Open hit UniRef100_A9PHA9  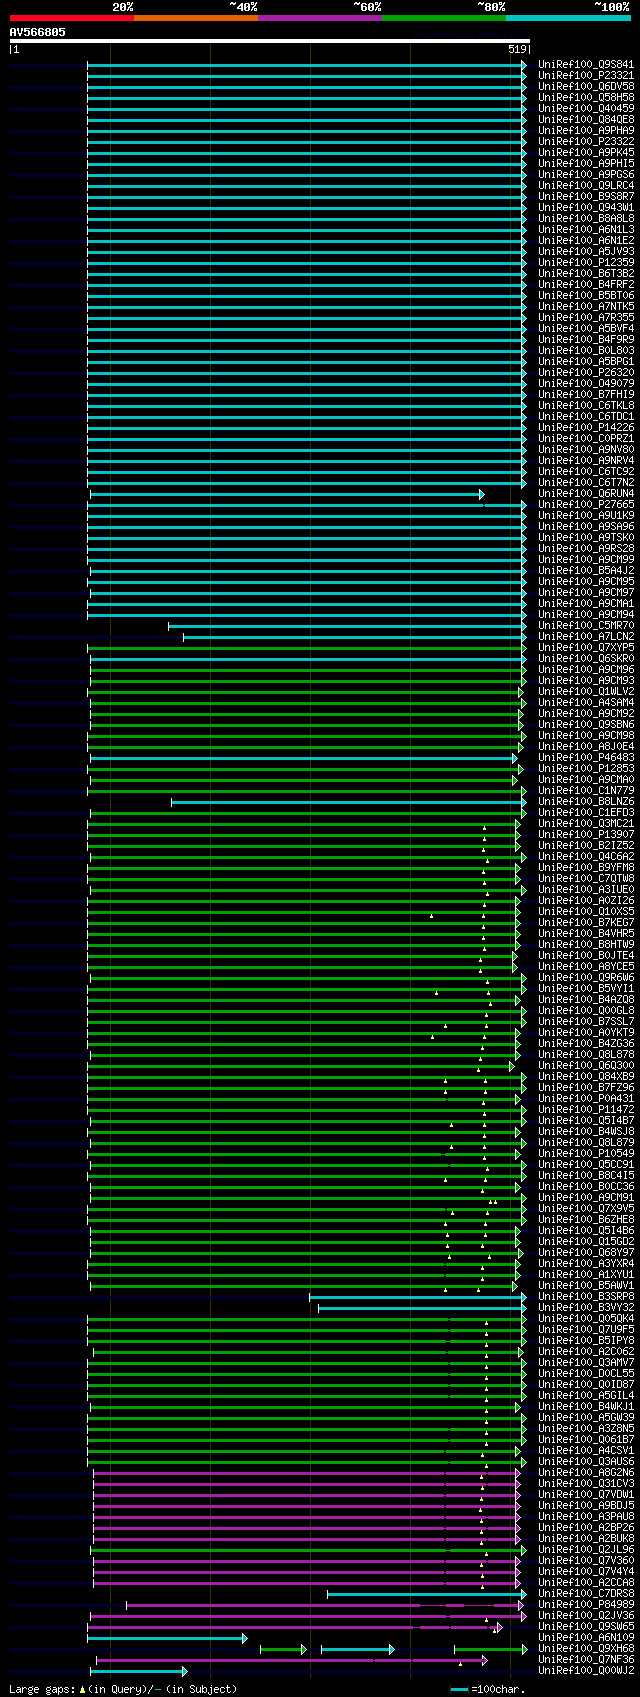[586, 131]
